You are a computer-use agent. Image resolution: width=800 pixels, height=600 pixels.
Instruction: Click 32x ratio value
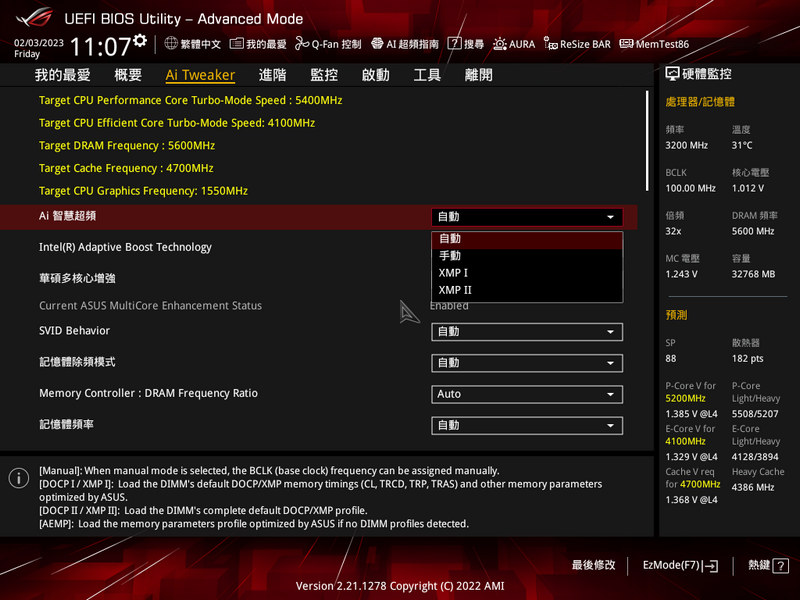point(673,231)
